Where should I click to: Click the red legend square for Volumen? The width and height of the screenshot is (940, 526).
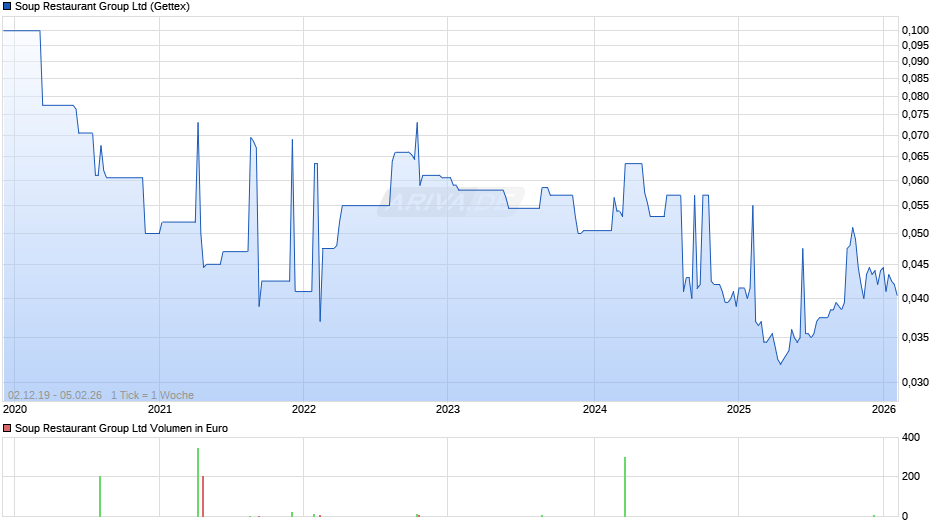coord(7,428)
